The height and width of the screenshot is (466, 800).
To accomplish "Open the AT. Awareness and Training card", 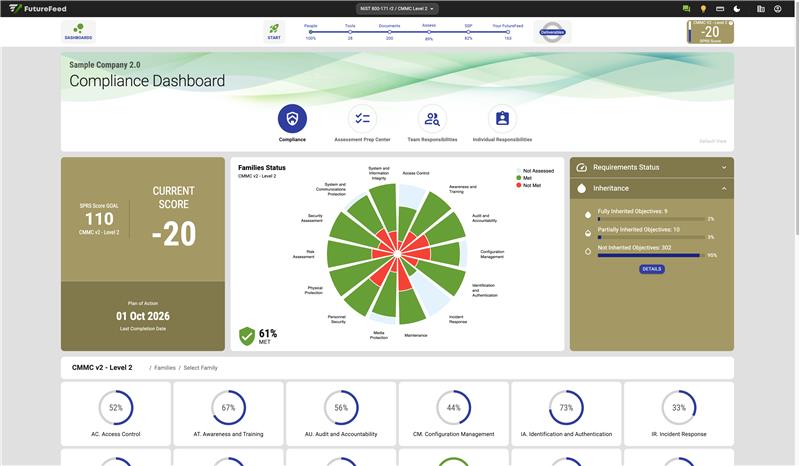I will click(228, 414).
